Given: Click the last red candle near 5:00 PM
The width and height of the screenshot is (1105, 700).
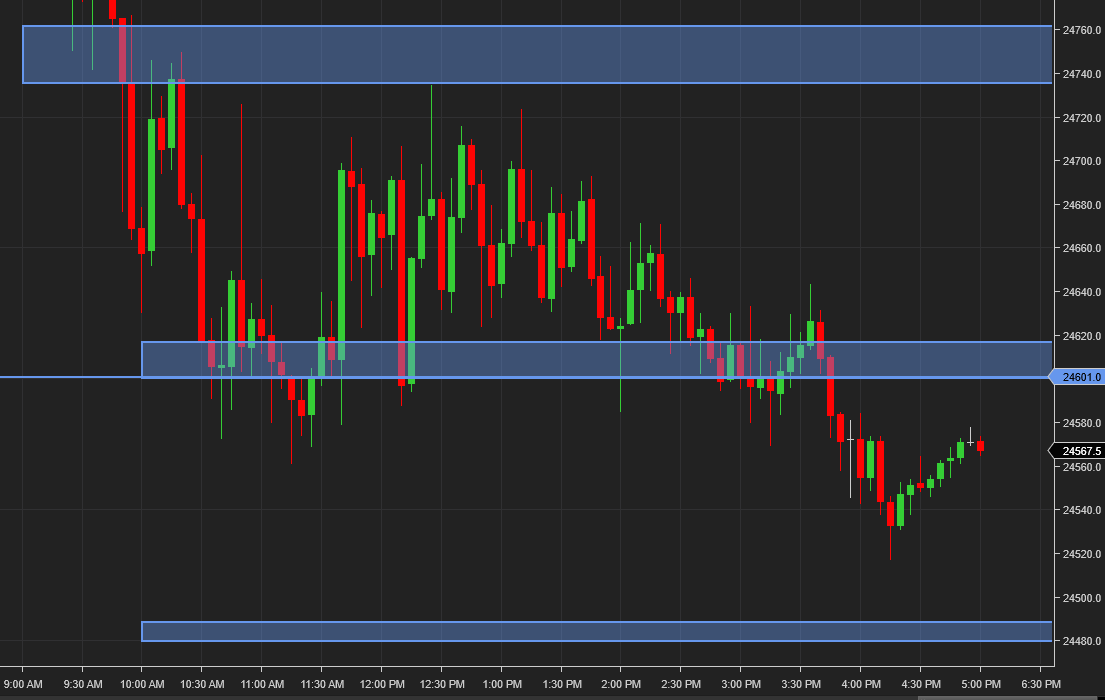Looking at the screenshot, I should [980, 446].
